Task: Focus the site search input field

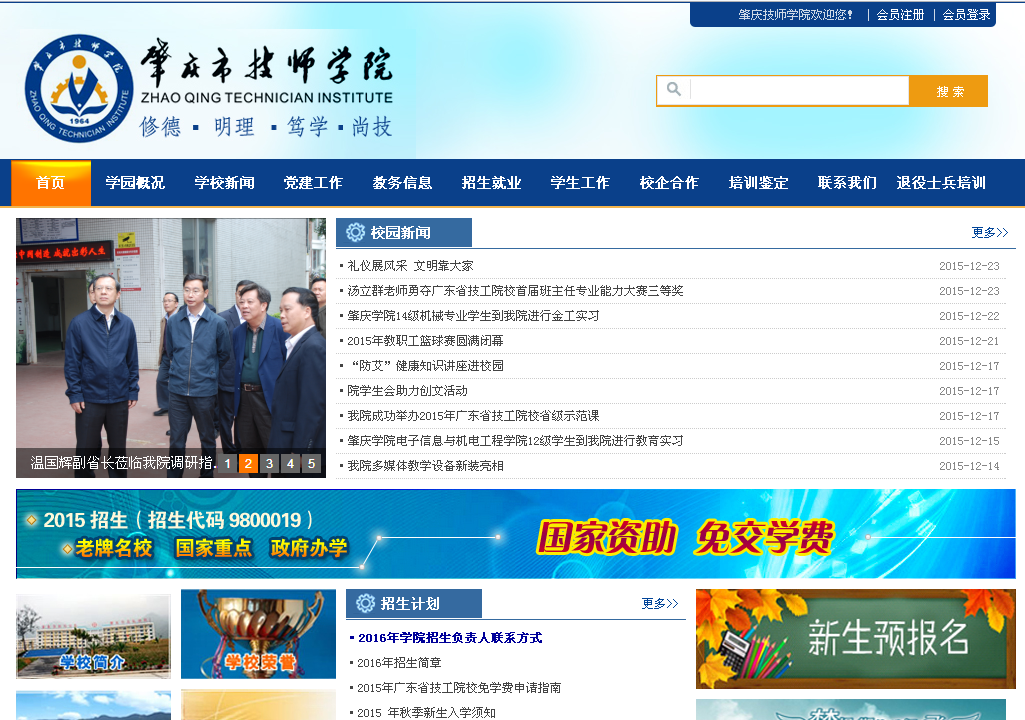Action: [799, 91]
